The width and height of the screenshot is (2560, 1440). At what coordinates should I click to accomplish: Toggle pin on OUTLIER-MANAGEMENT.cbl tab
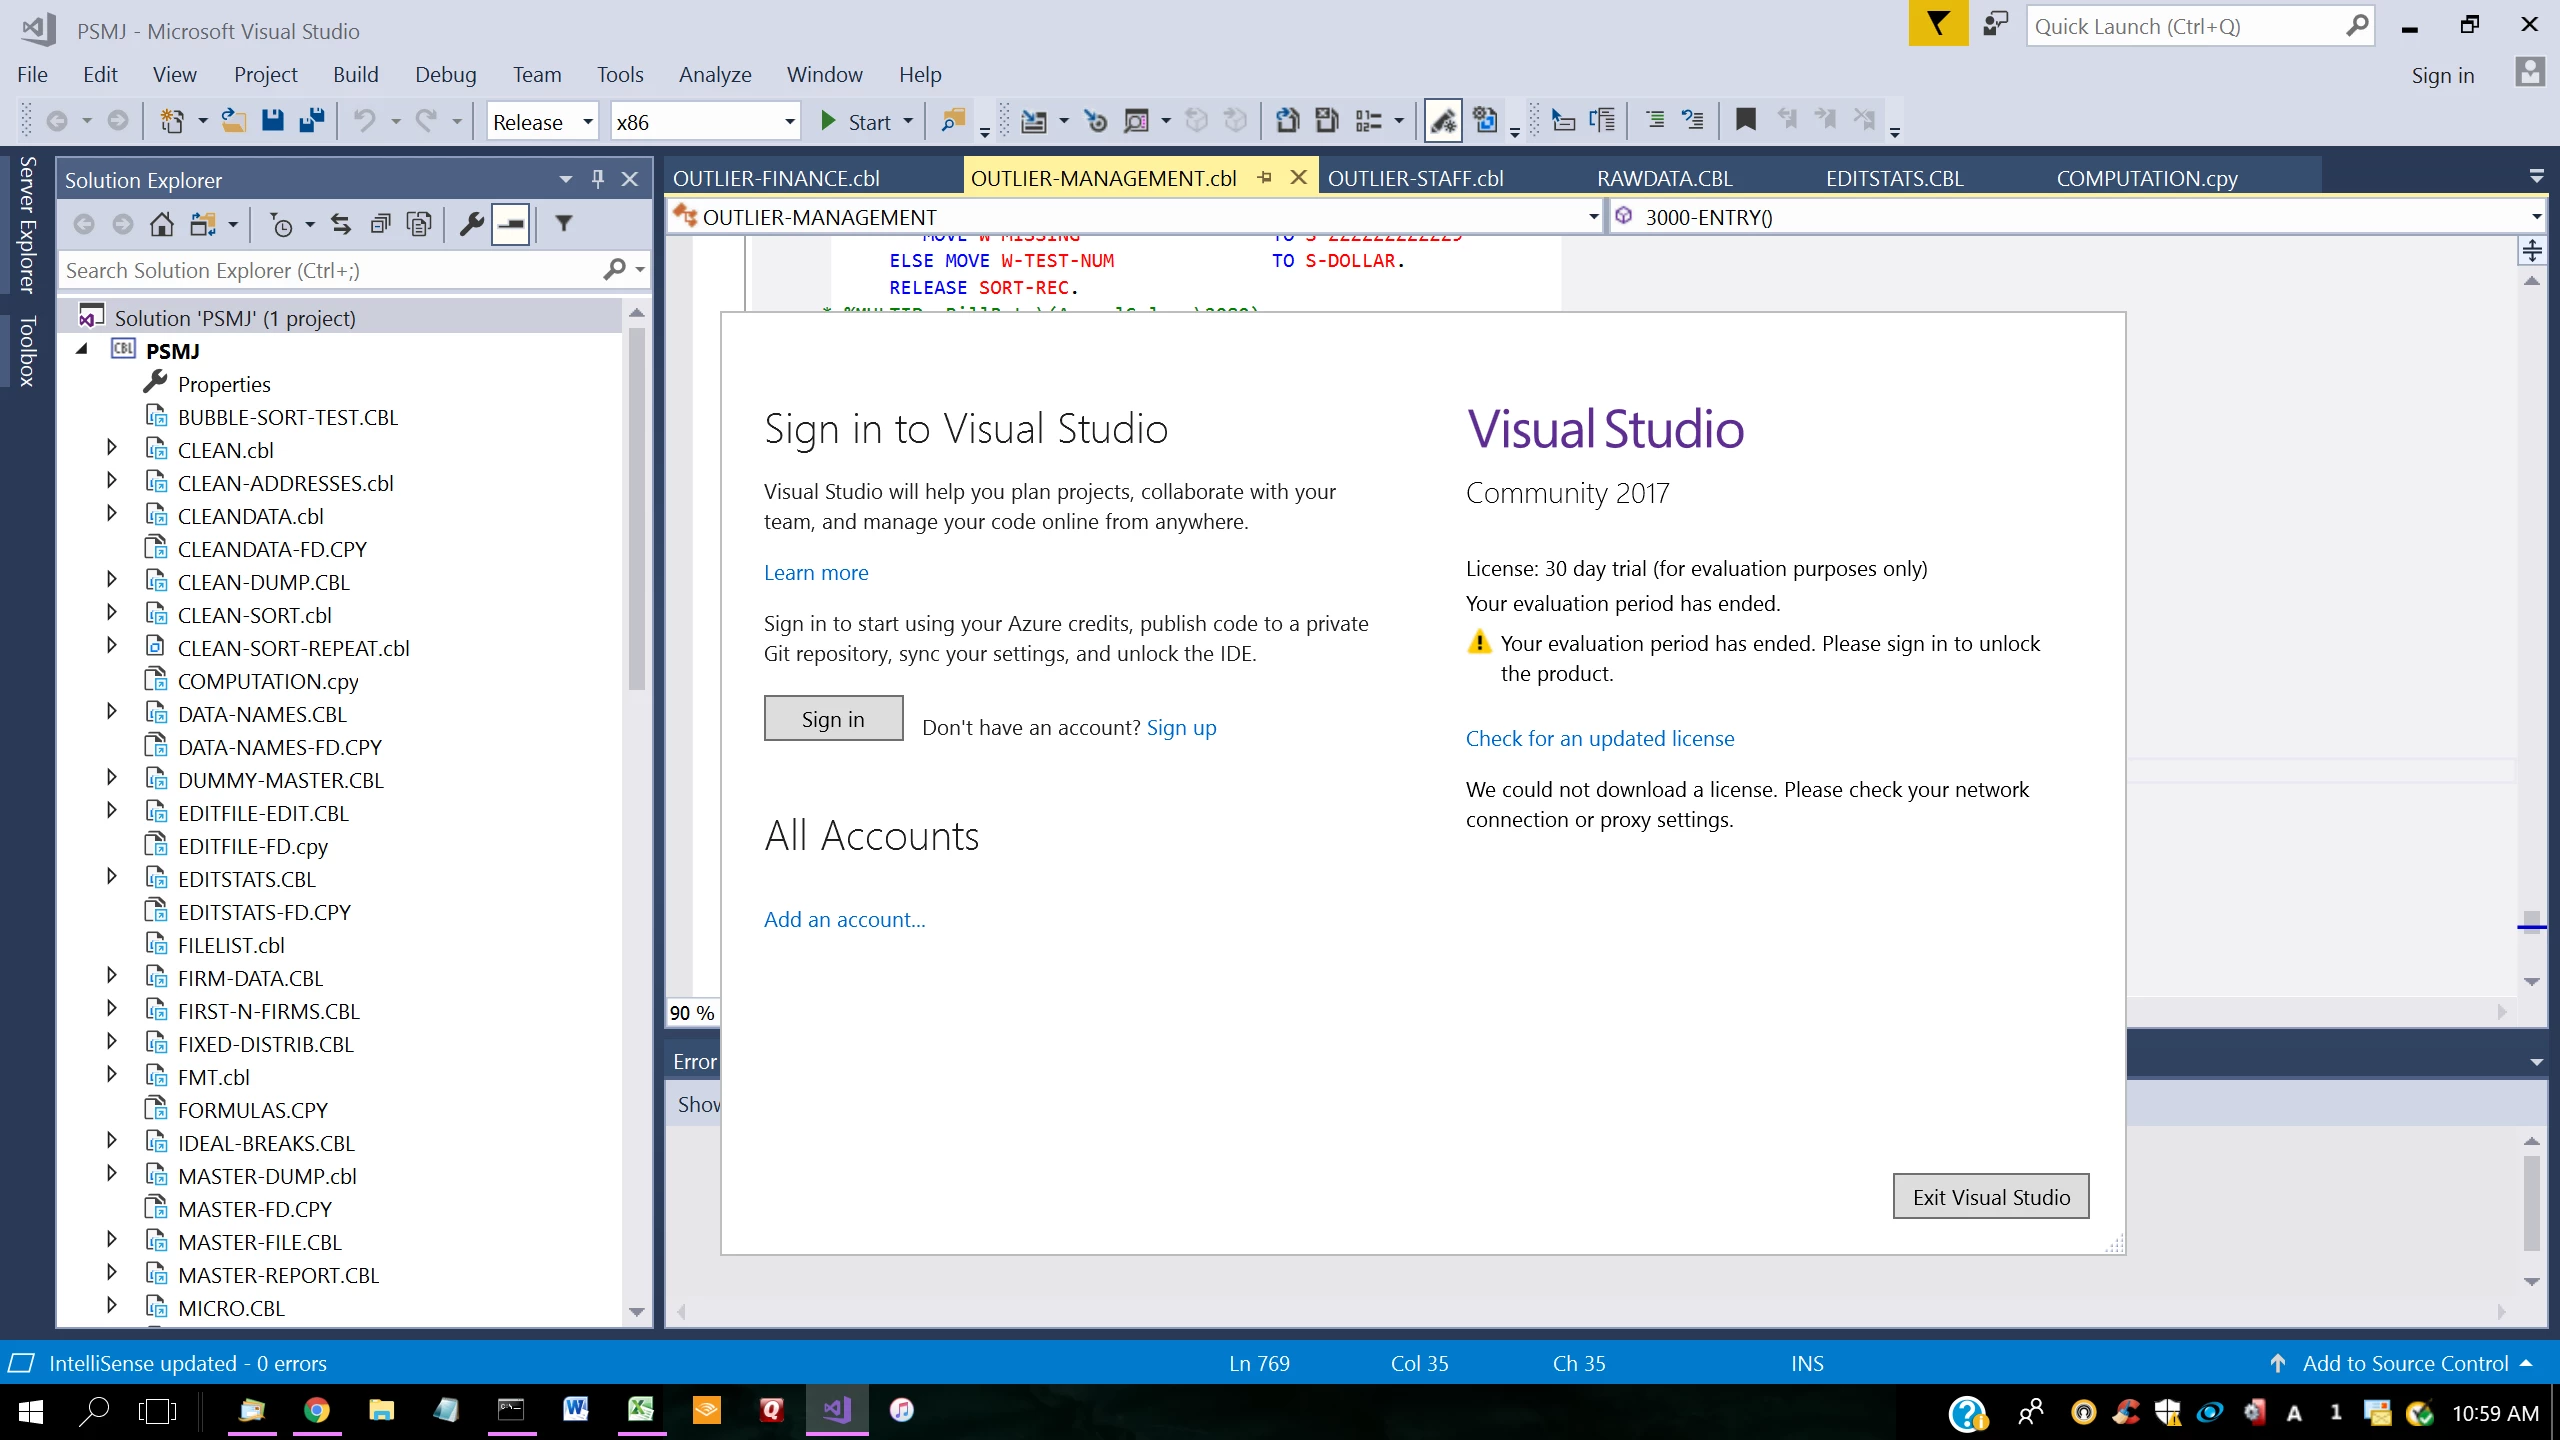[x=1265, y=177]
